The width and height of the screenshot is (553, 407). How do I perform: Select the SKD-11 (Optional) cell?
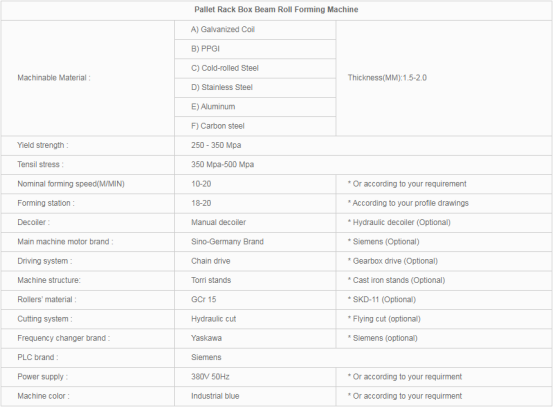444,300
